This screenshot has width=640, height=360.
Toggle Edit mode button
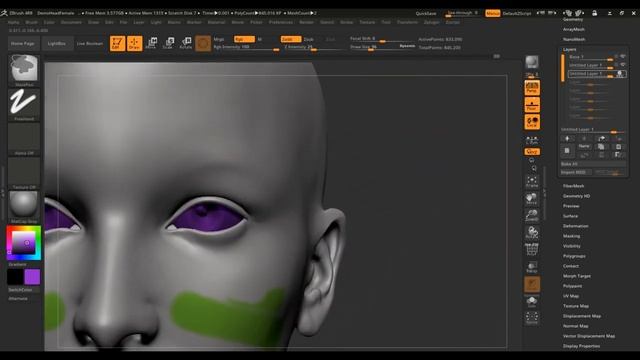[x=118, y=43]
